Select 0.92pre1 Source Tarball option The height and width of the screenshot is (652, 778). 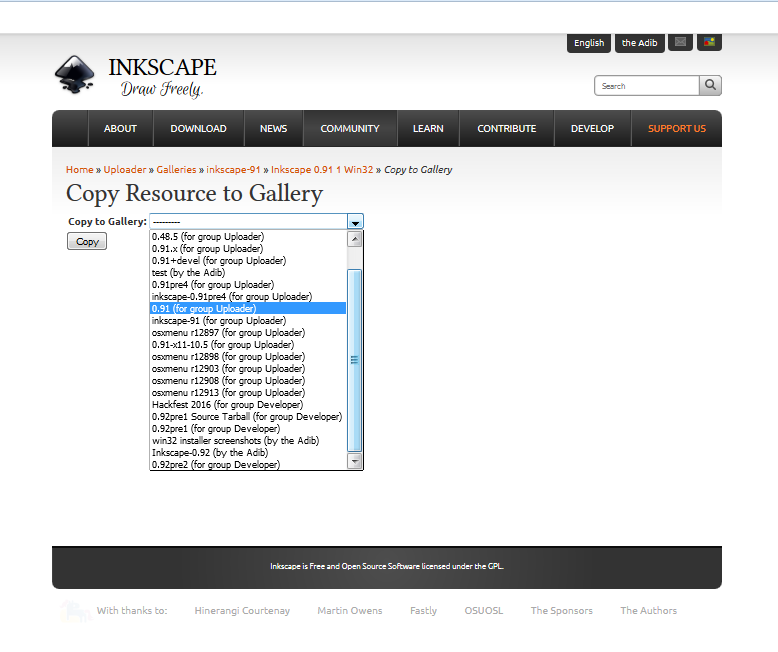tap(248, 417)
